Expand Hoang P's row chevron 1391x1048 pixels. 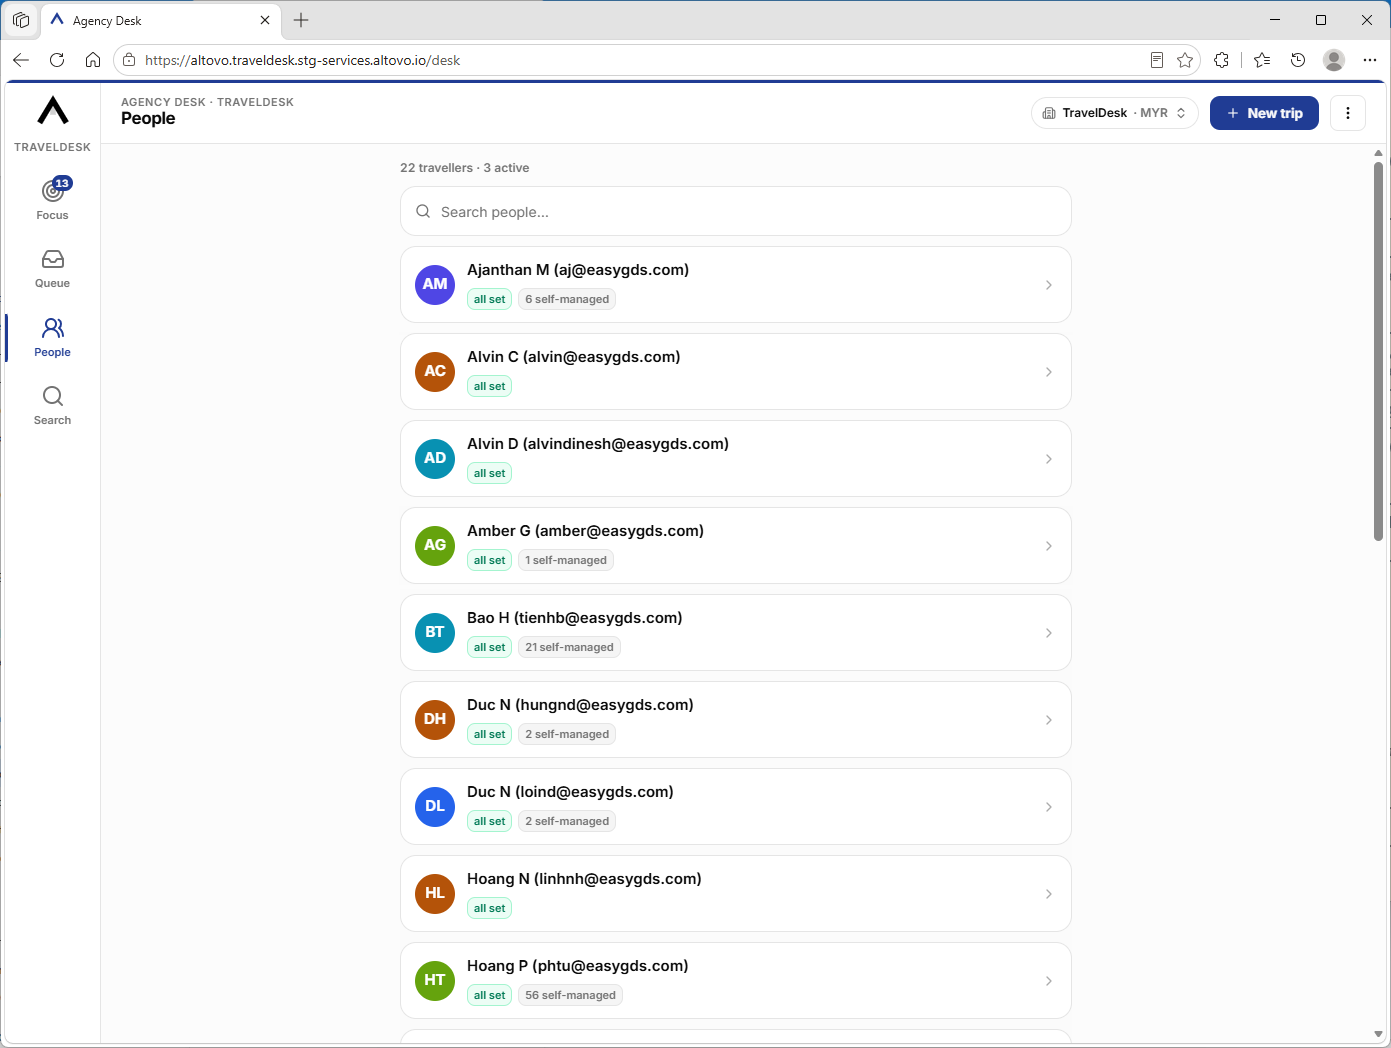[x=1048, y=981]
